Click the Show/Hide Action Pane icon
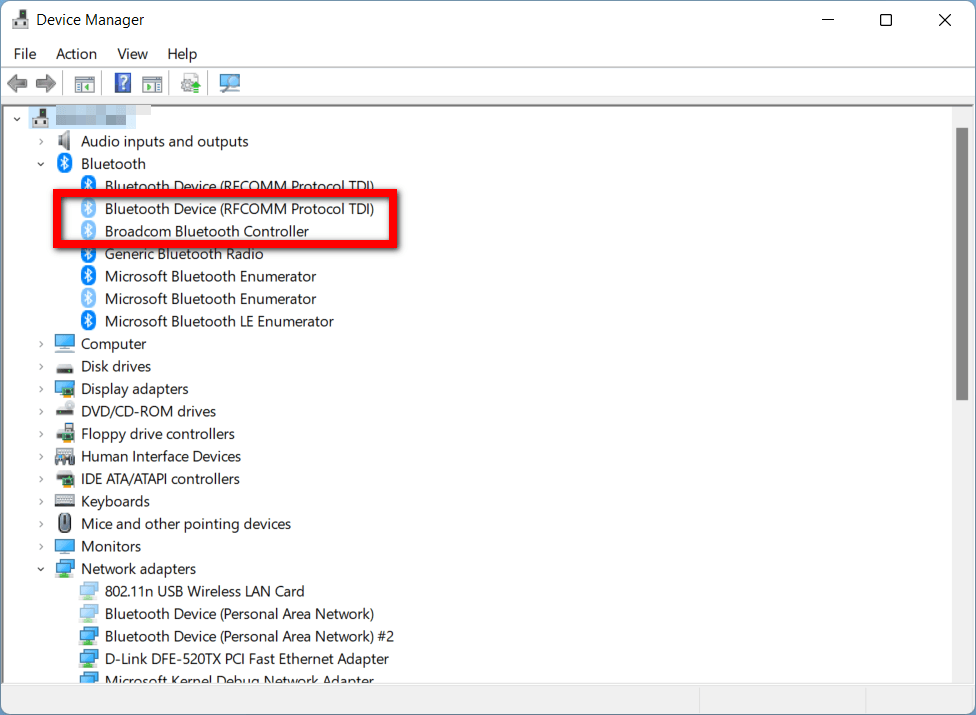976x715 pixels. [x=152, y=84]
